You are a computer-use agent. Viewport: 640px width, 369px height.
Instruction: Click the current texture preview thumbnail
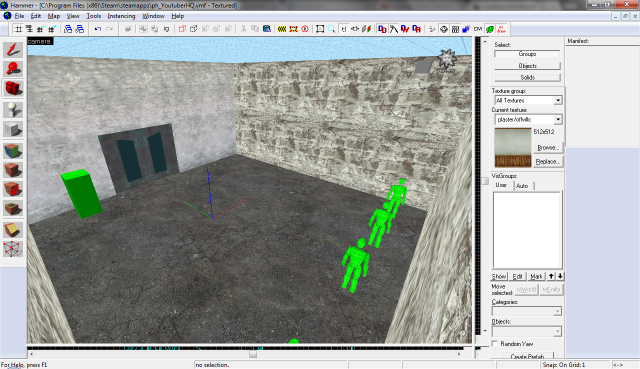click(513, 148)
